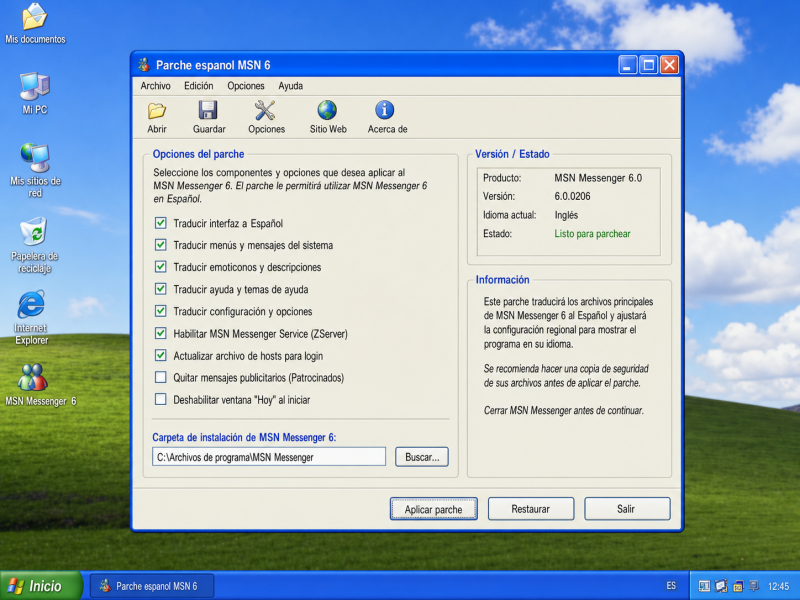Uncheck Traducir ayuda y temas de ayuda

161,289
